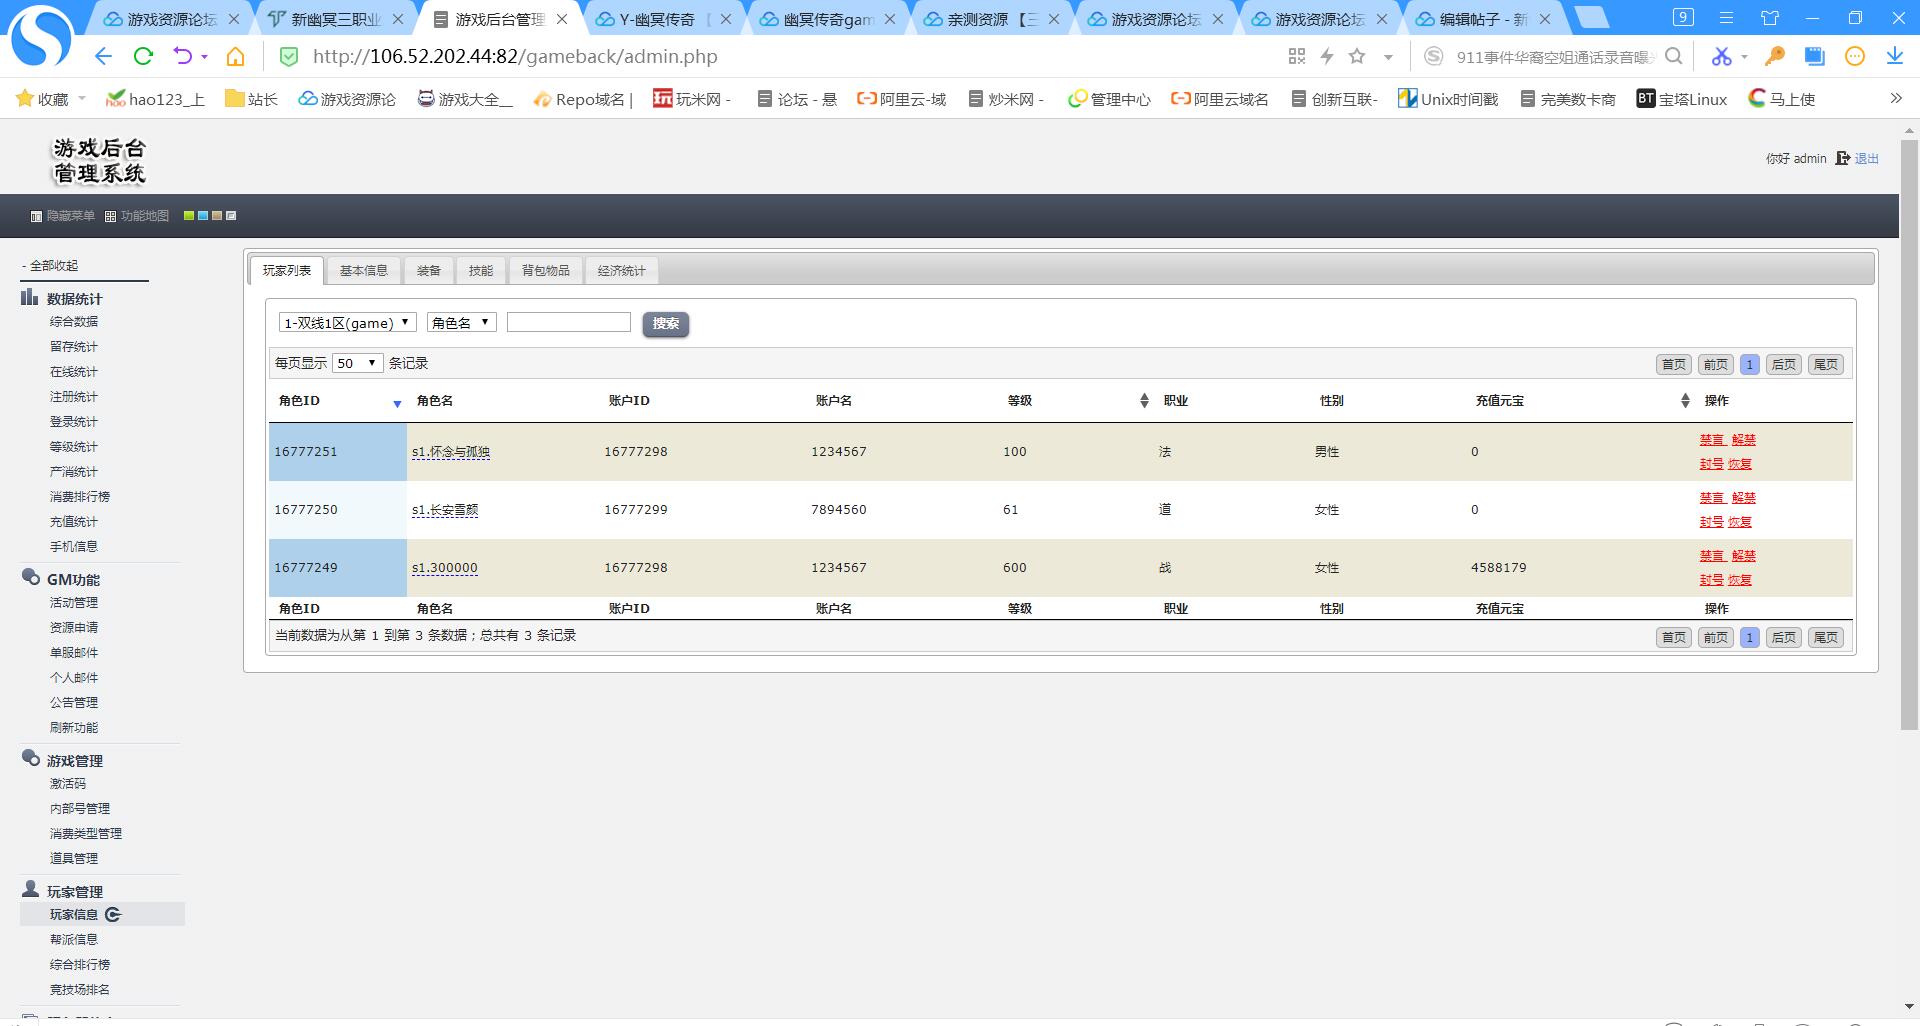Click the 数据统计 bar chart icon
The height and width of the screenshot is (1026, 1920).
coord(30,298)
